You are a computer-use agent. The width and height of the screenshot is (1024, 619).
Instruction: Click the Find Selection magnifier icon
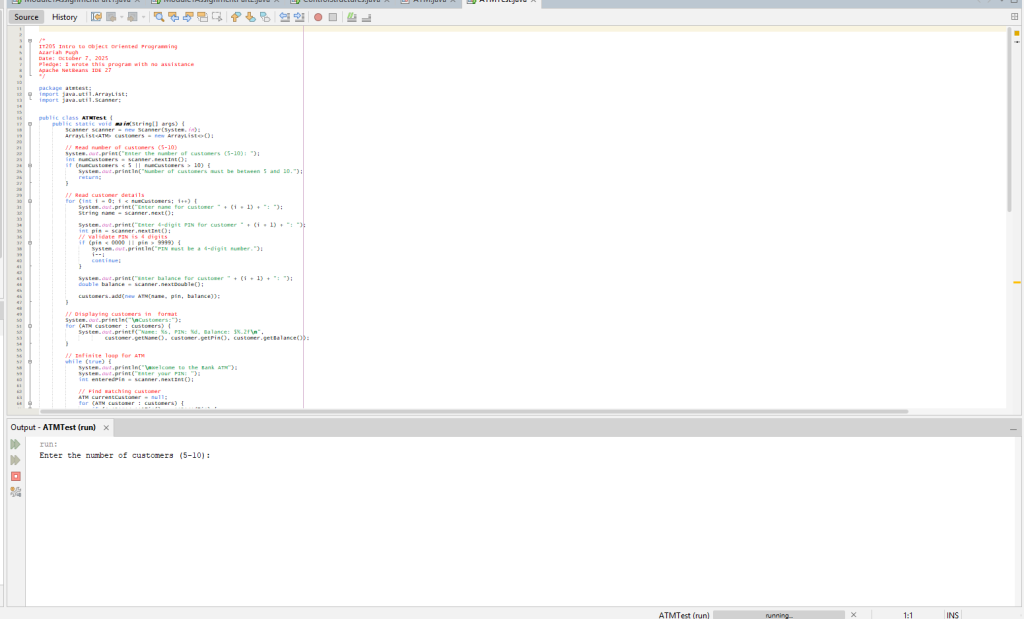[160, 17]
